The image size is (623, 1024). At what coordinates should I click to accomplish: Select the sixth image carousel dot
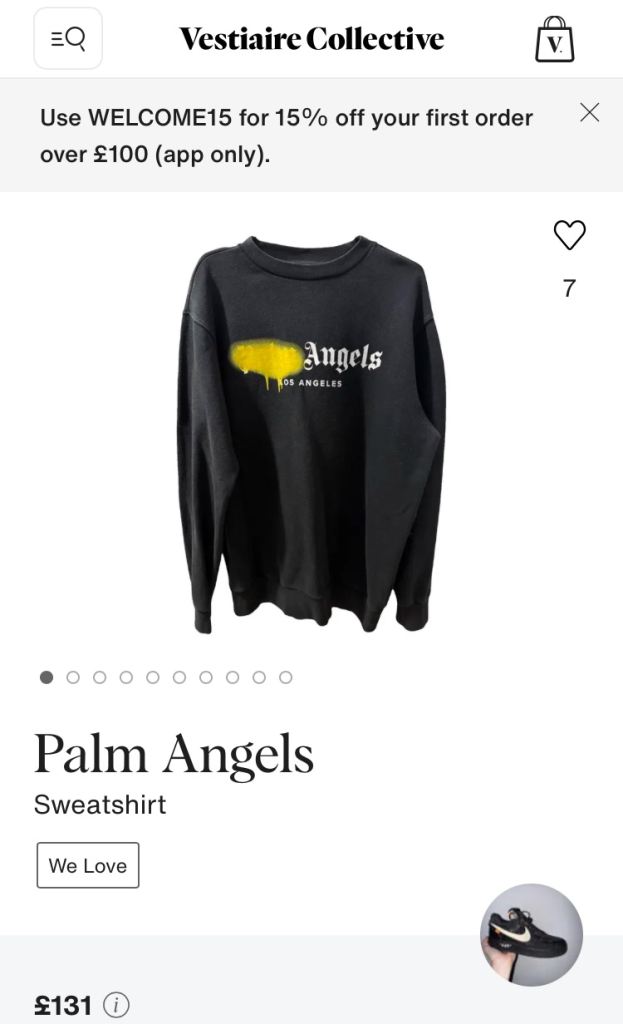click(179, 677)
